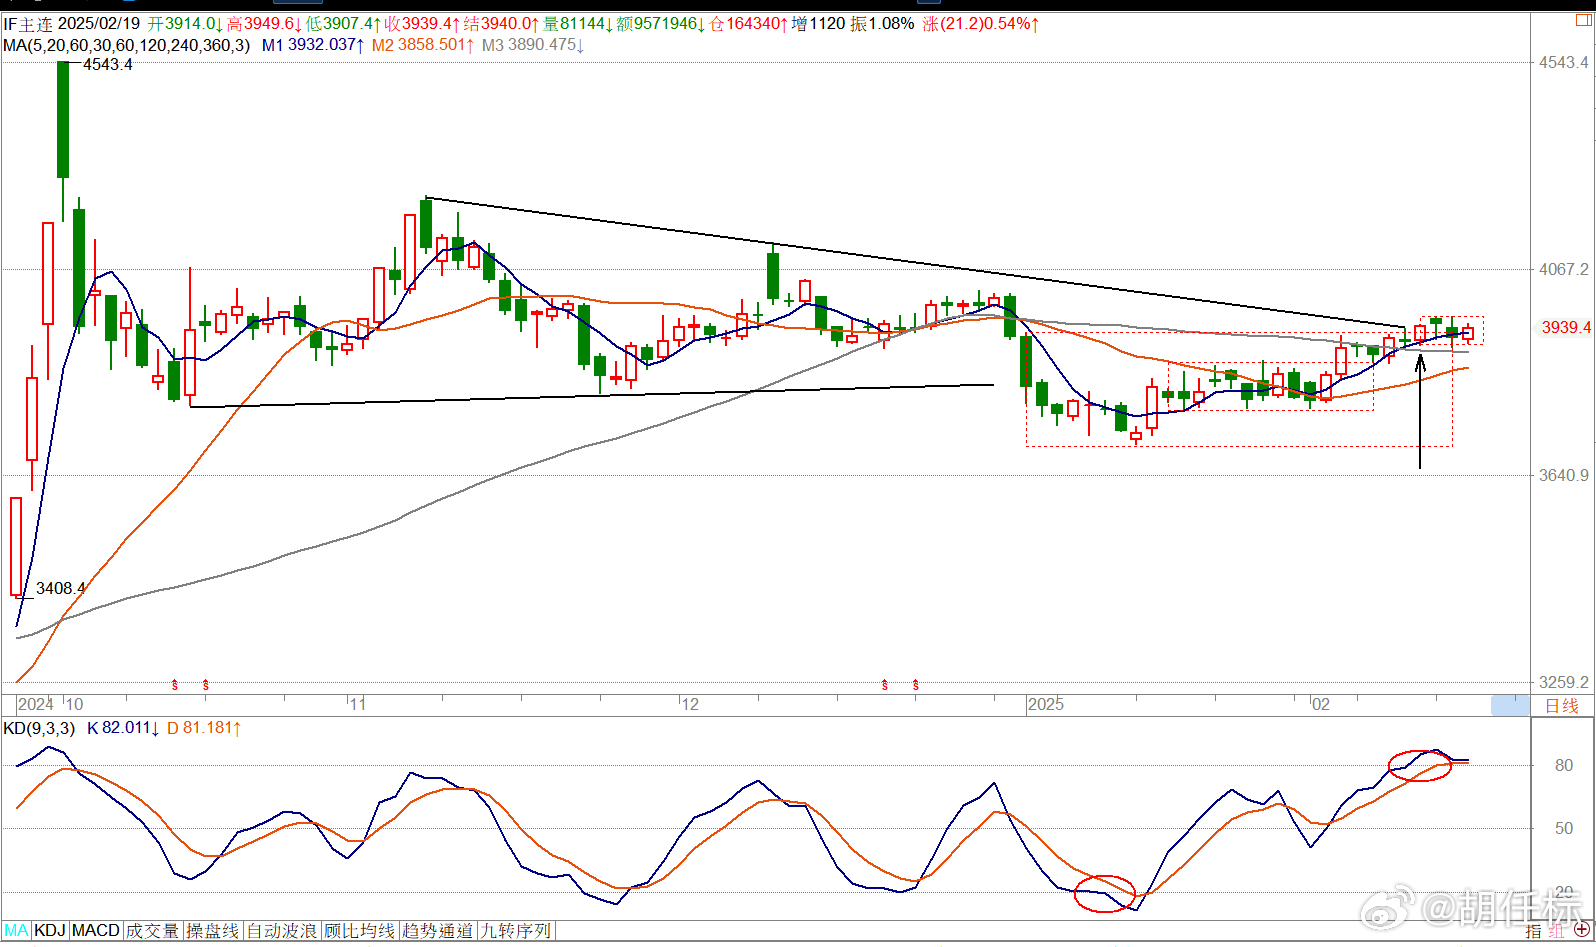Click the 量81144 volume figure in header
1596x947 pixels.
coord(579,23)
